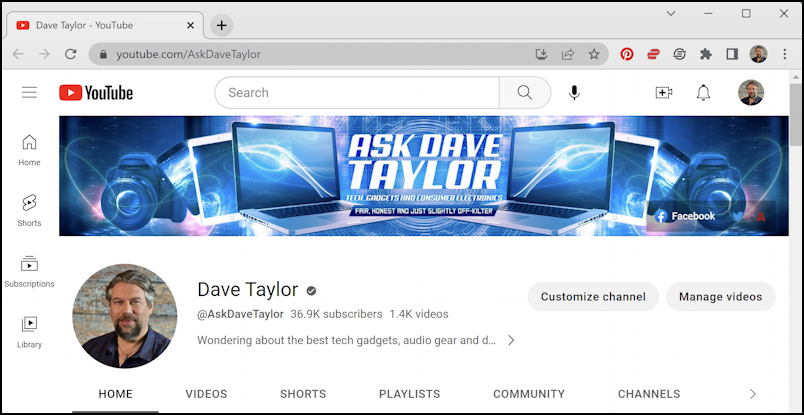804x415 pixels.
Task: Open Chrome three-dot menu
Action: (x=785, y=54)
